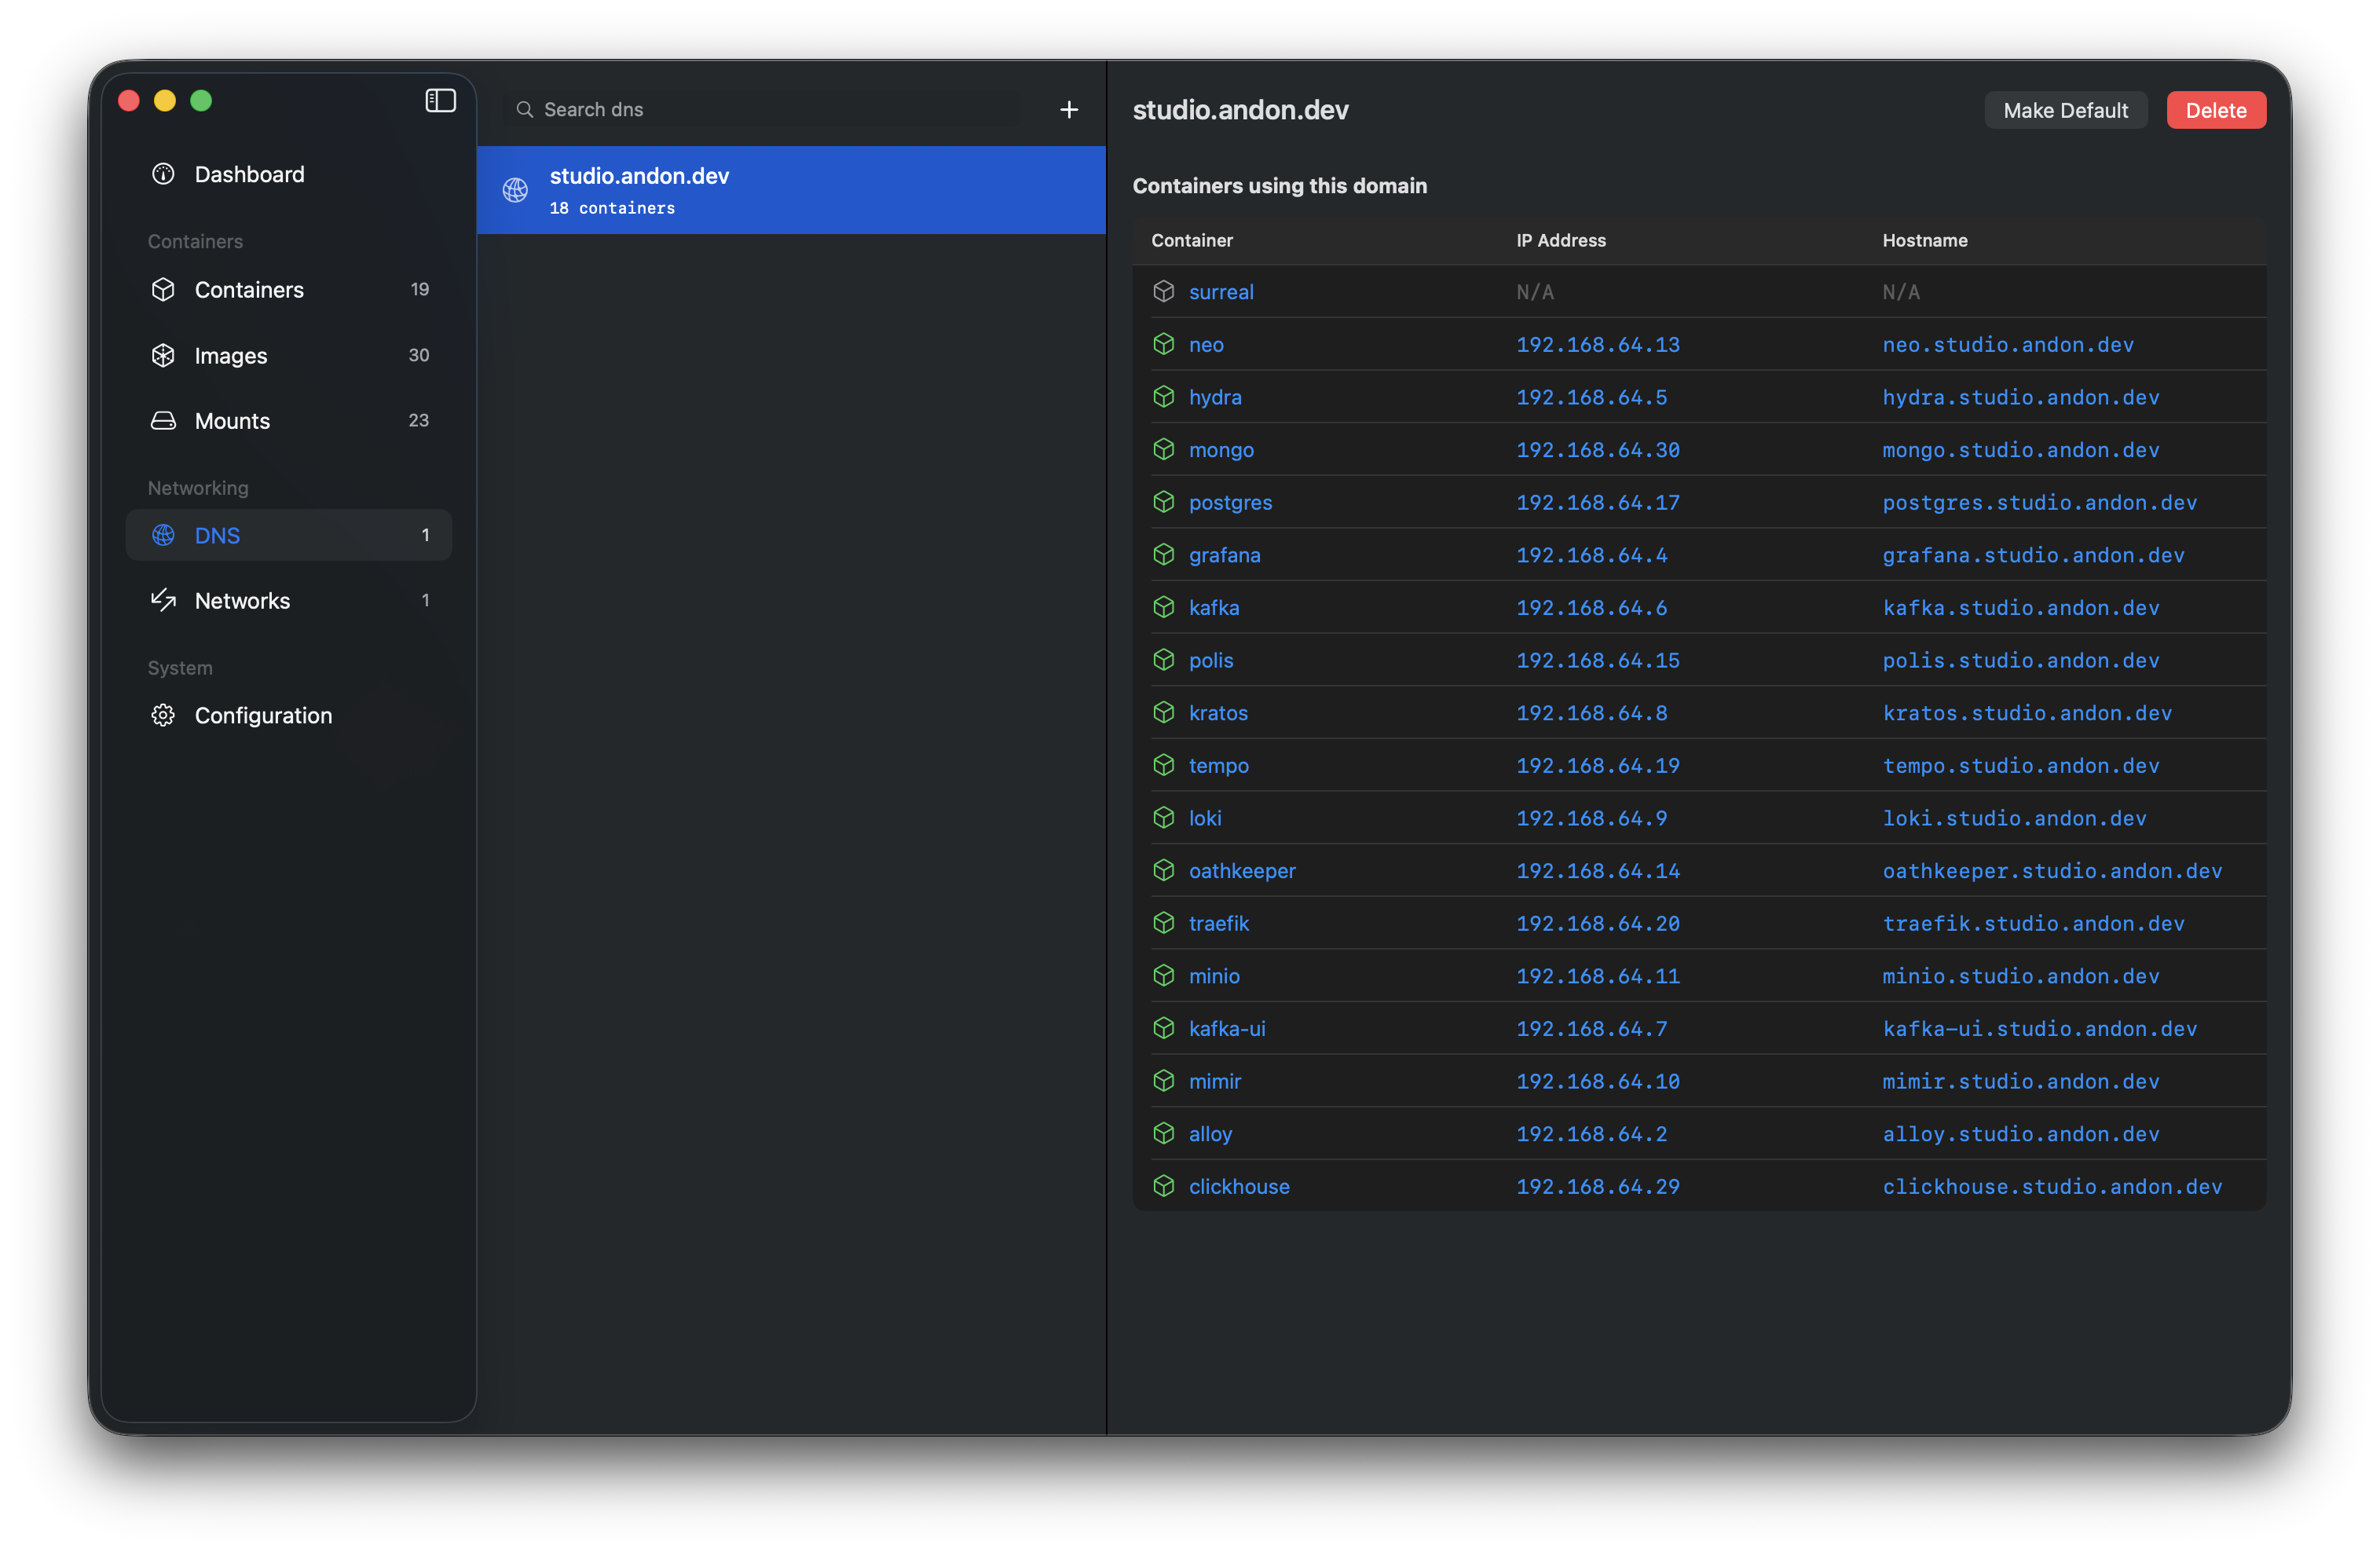2380x1552 pixels.
Task: Click the Configuration gear icon
Action: point(163,715)
